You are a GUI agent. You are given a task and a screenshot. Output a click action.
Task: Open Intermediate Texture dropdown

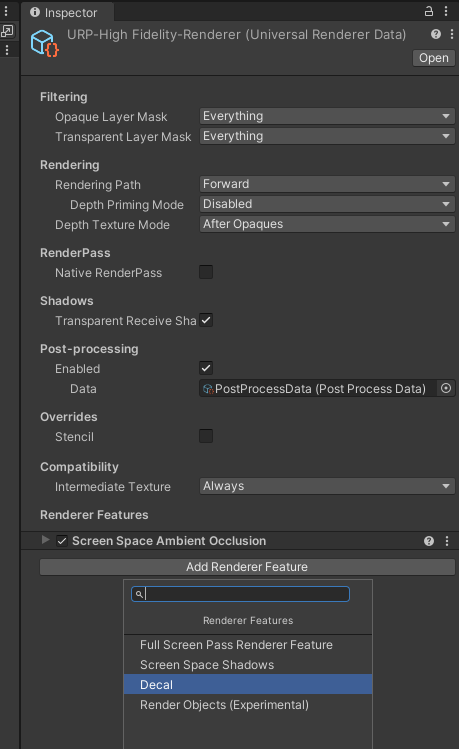coord(327,486)
